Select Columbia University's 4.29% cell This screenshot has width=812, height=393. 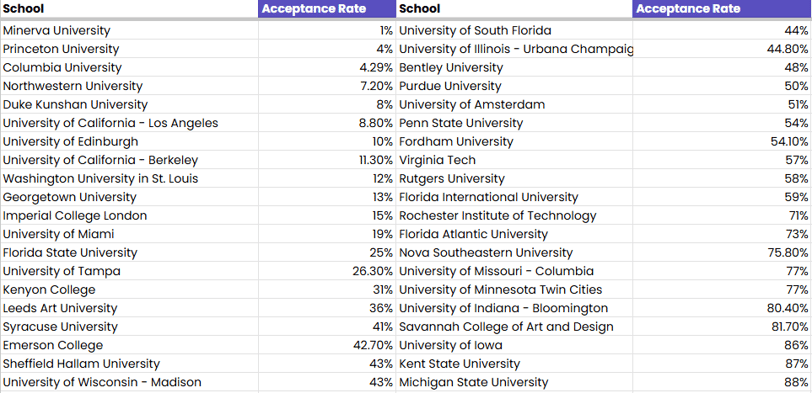(327, 68)
